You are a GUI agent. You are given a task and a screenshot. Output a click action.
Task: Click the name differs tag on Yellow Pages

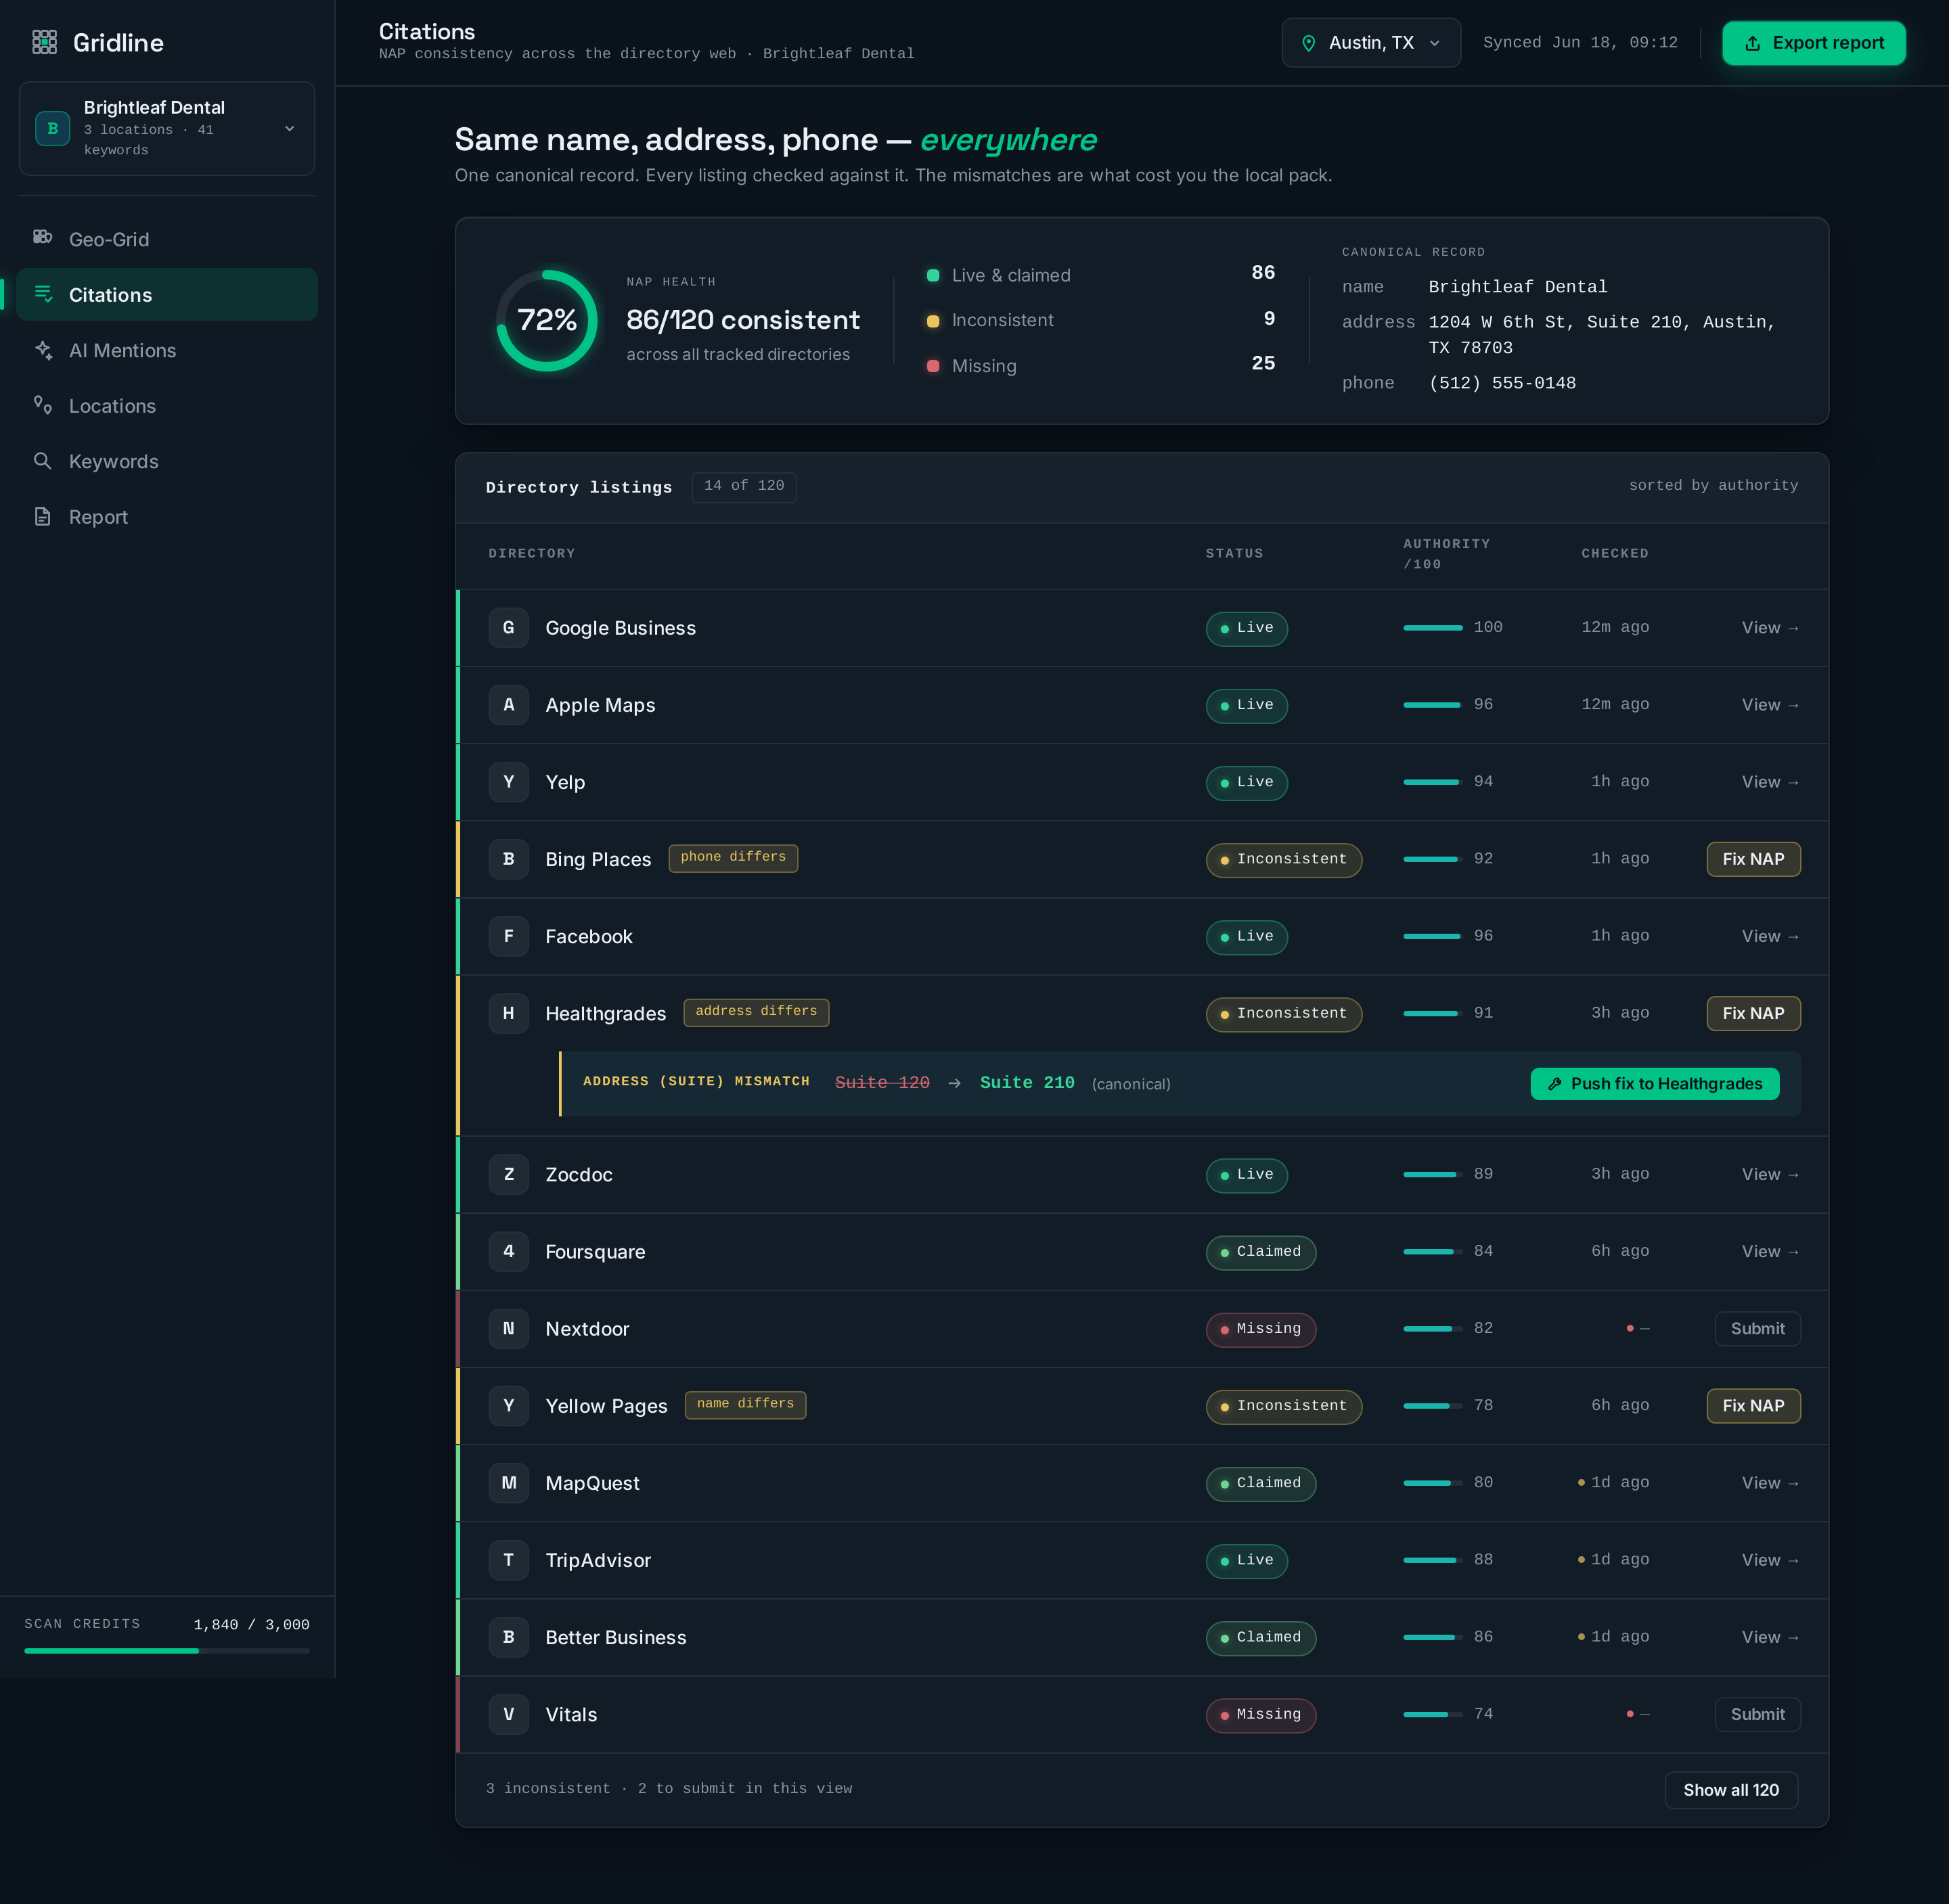tap(745, 1404)
